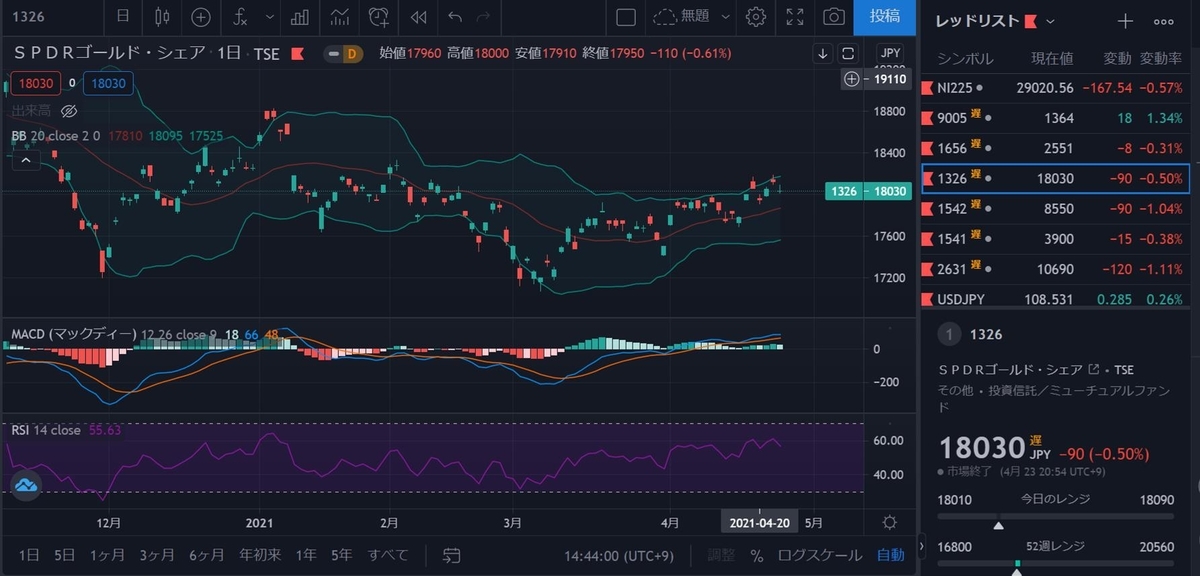The width and height of the screenshot is (1200, 576).
Task: Click the blue 投稿 publish button
Action: click(x=884, y=16)
